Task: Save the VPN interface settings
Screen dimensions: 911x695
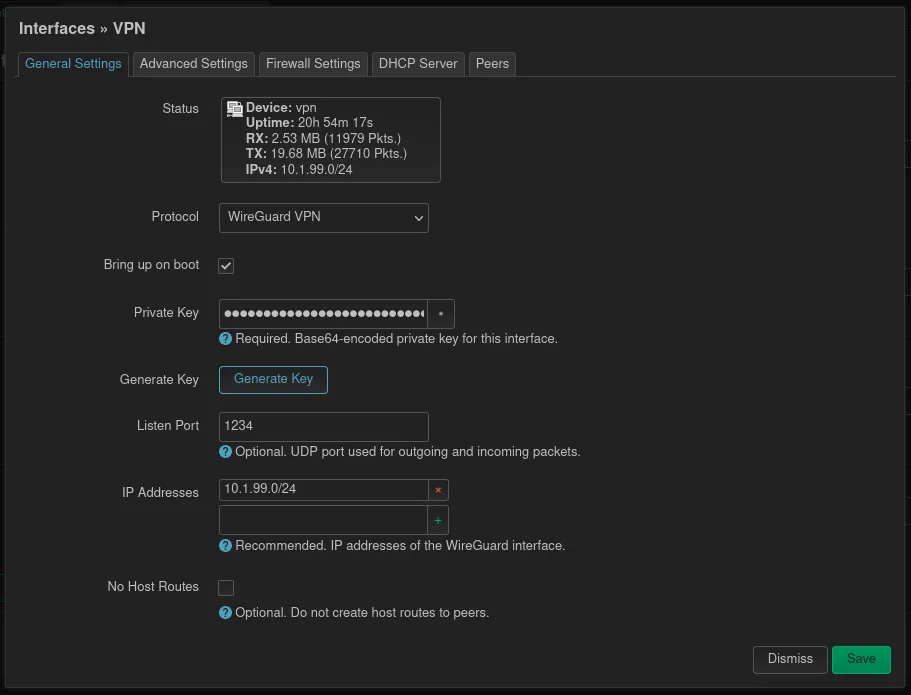Action: point(861,659)
